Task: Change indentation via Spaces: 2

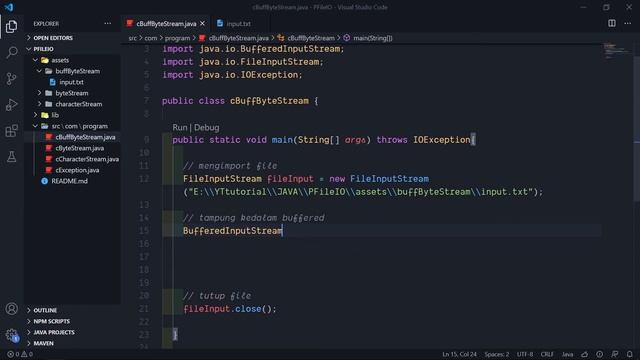Action: pyautogui.click(x=497, y=354)
